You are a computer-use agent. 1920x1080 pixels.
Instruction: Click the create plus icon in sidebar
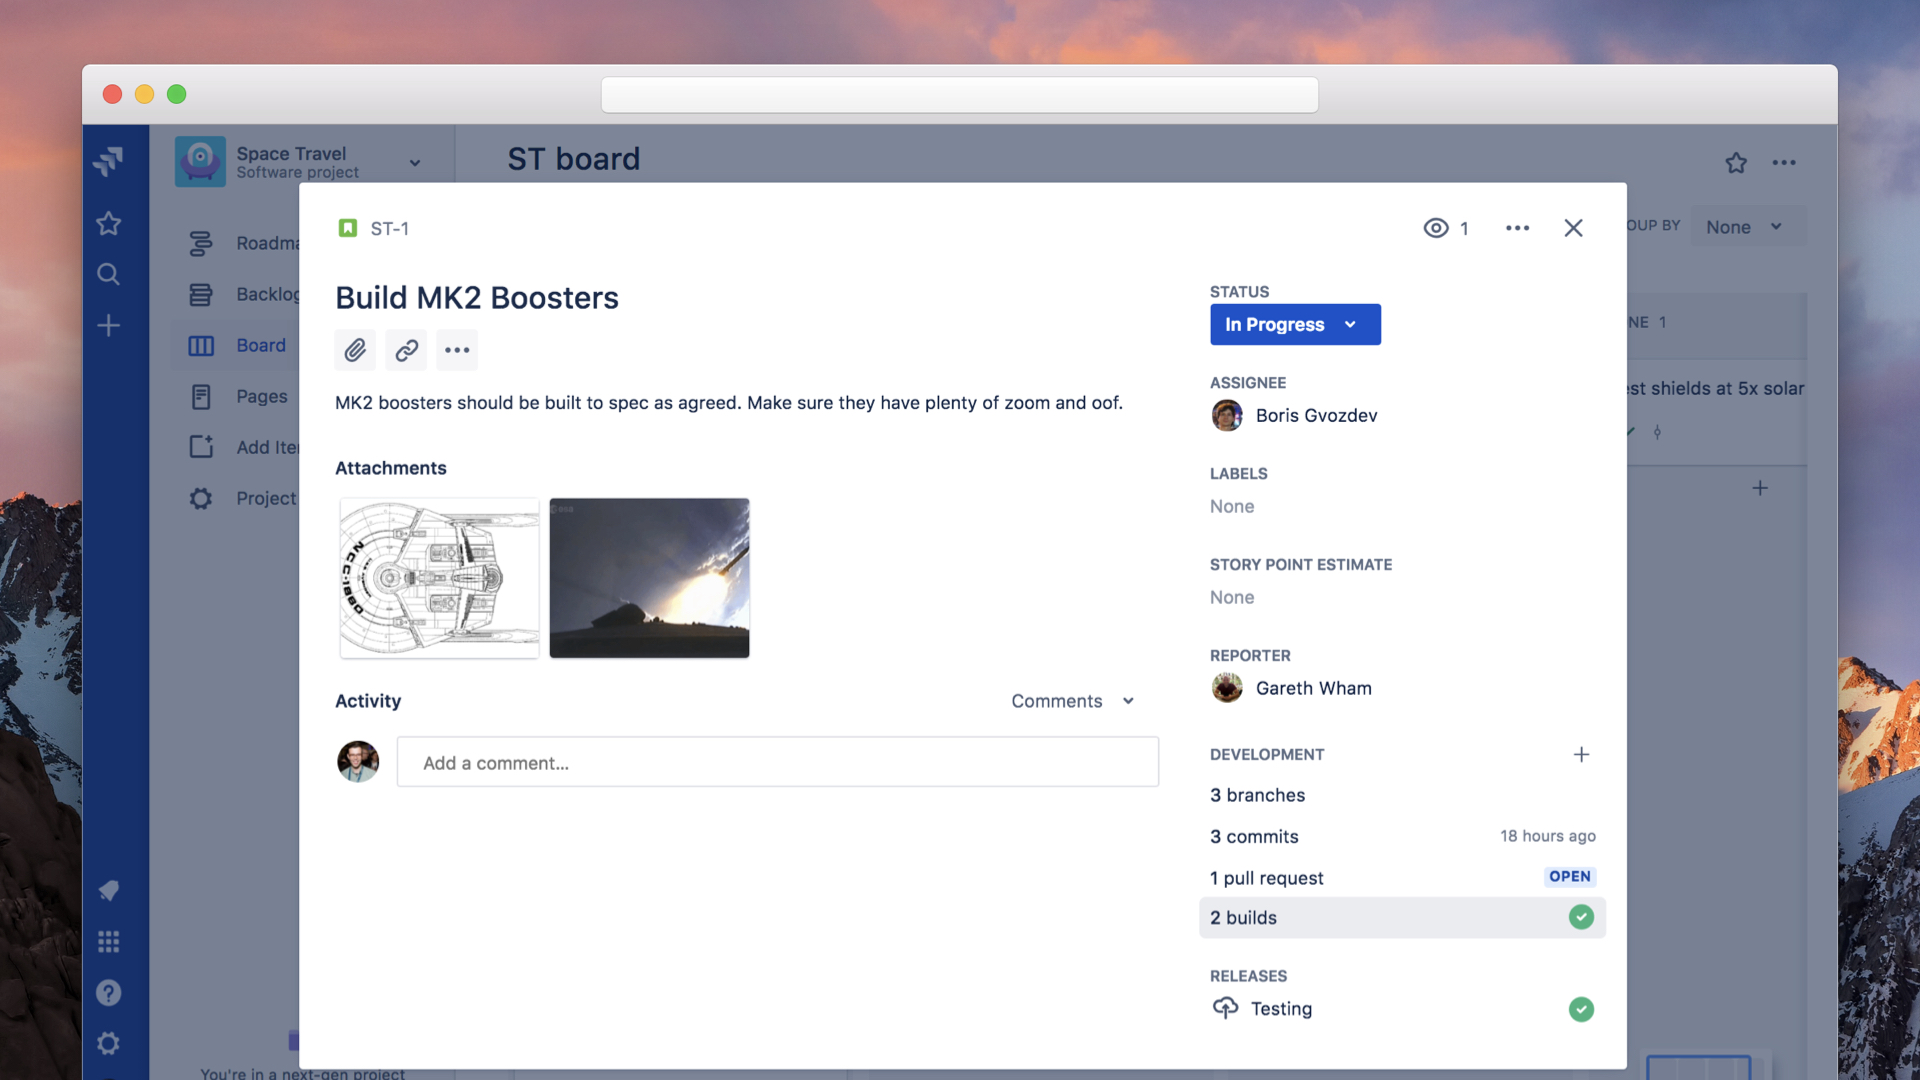tap(108, 325)
